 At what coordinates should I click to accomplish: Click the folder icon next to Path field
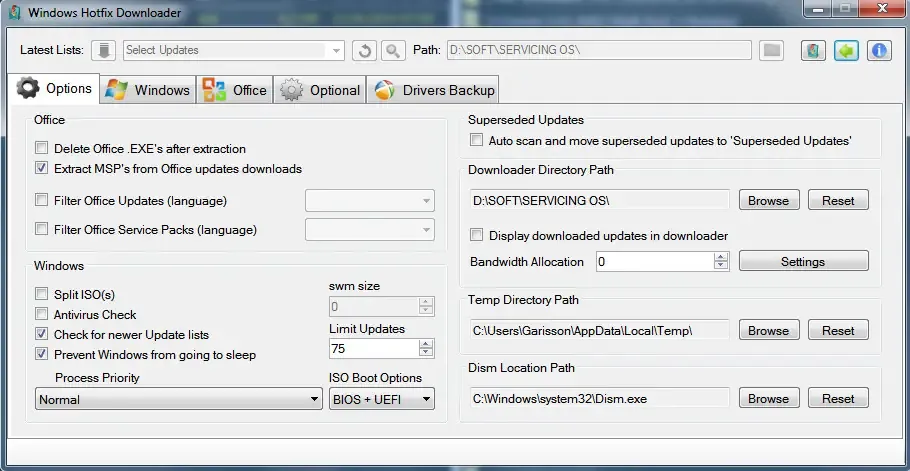771,50
